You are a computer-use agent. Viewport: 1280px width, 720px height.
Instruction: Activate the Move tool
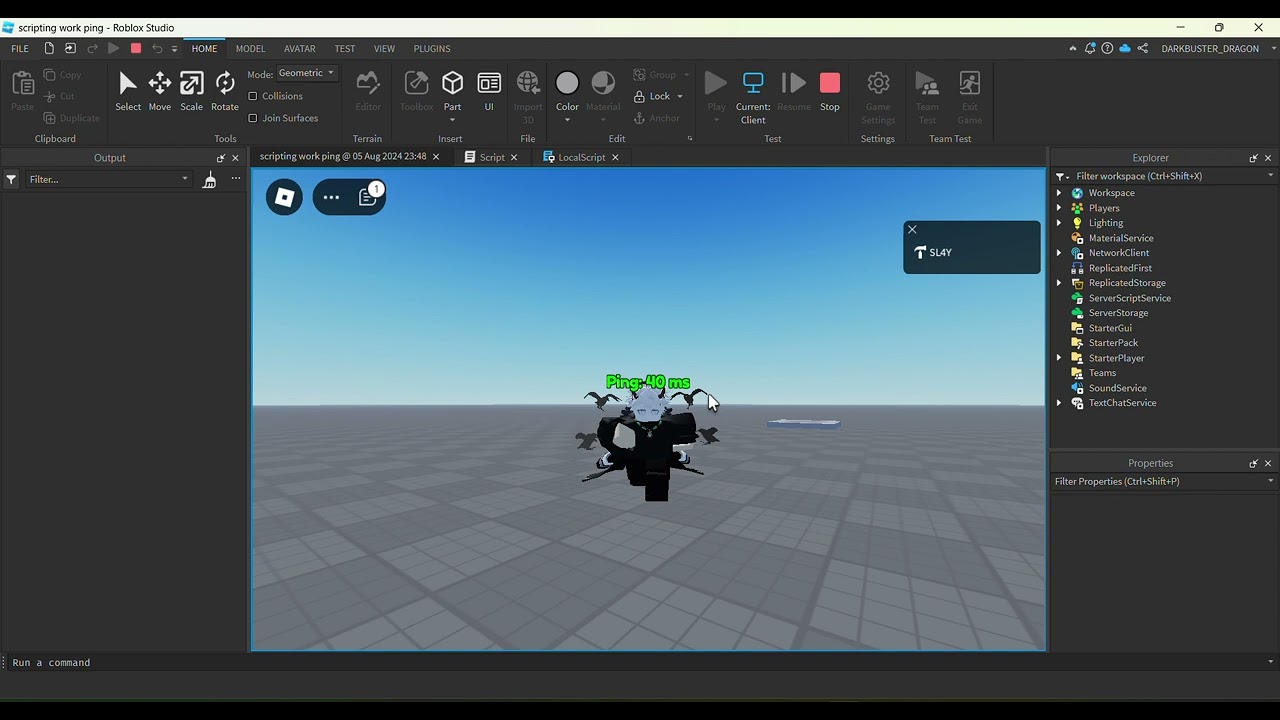coord(160,91)
